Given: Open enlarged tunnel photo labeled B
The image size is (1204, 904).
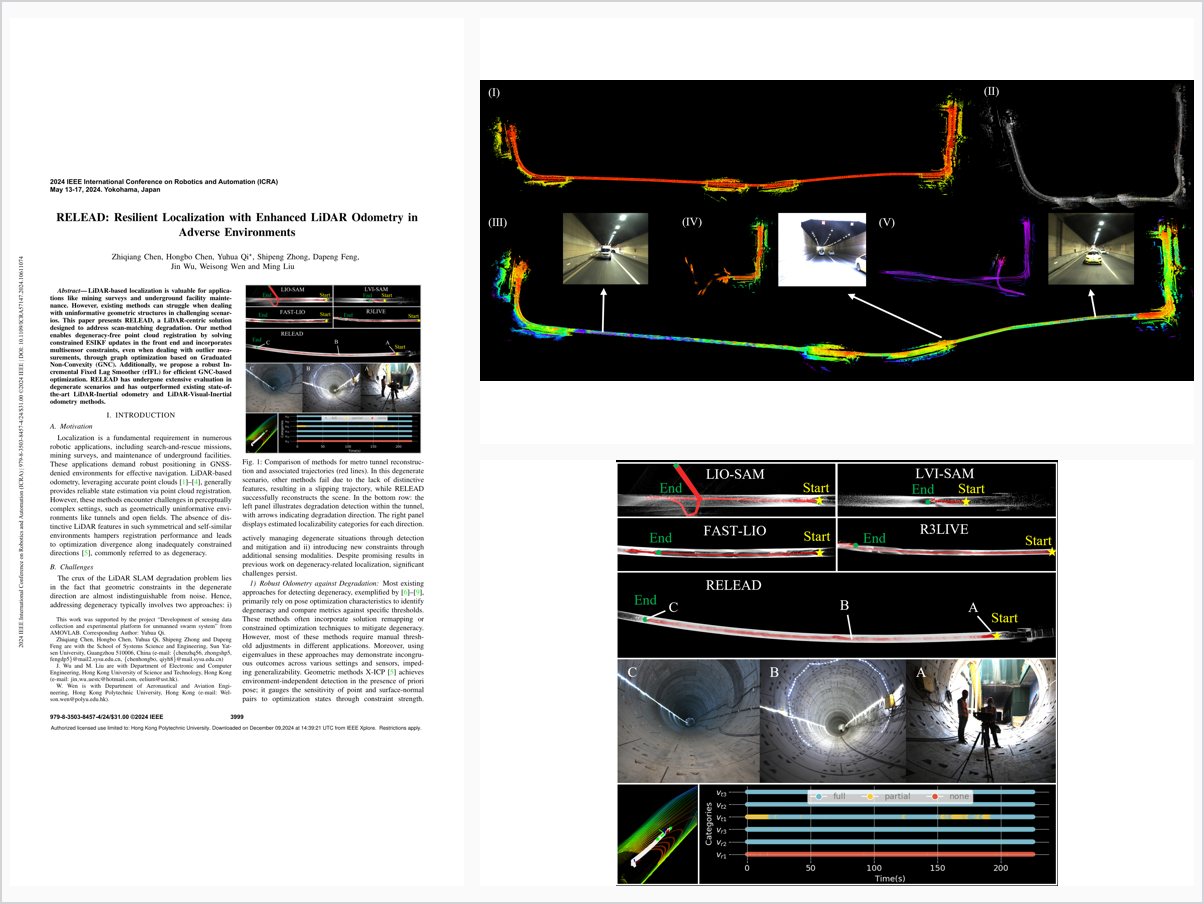Looking at the screenshot, I should (x=832, y=720).
